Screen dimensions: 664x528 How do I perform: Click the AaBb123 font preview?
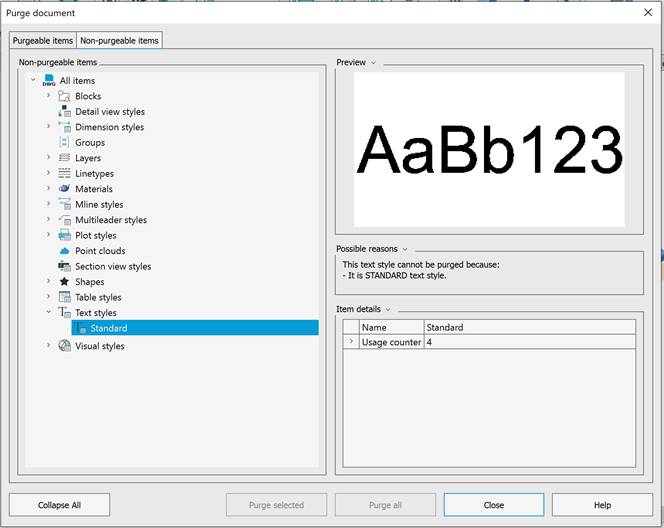point(489,150)
